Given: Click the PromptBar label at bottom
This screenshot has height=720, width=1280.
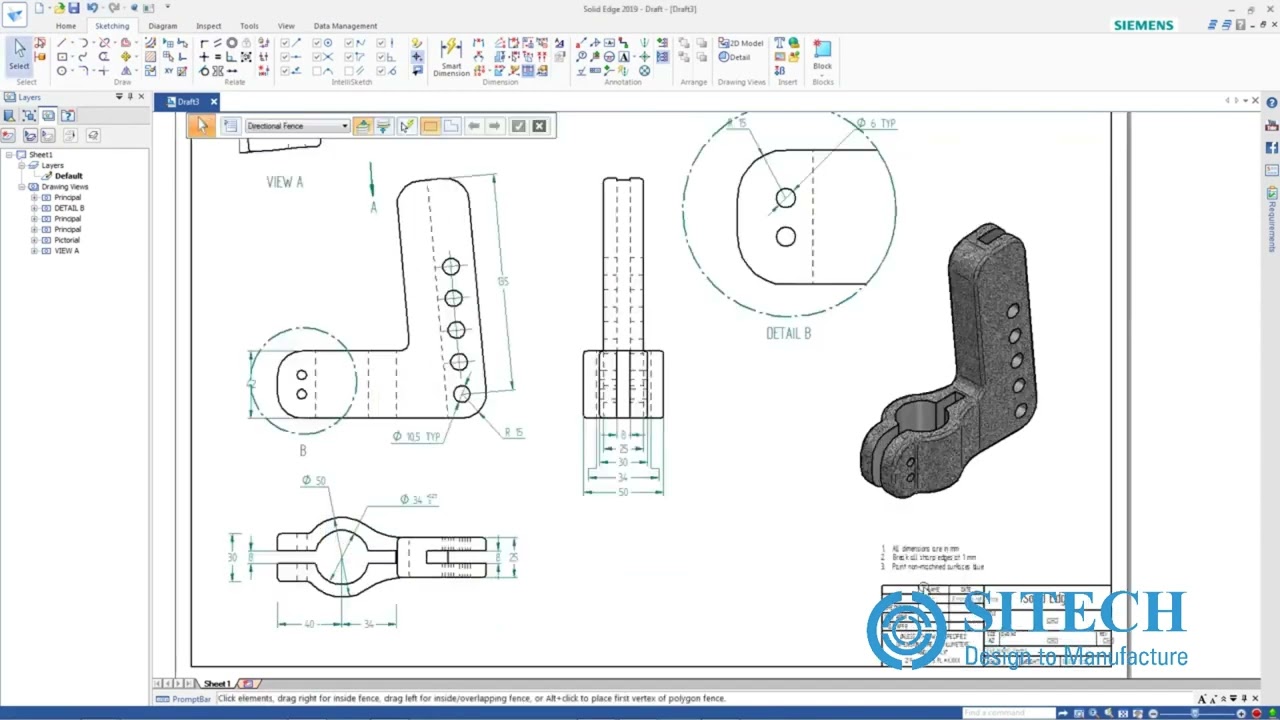Looking at the screenshot, I should [x=191, y=699].
